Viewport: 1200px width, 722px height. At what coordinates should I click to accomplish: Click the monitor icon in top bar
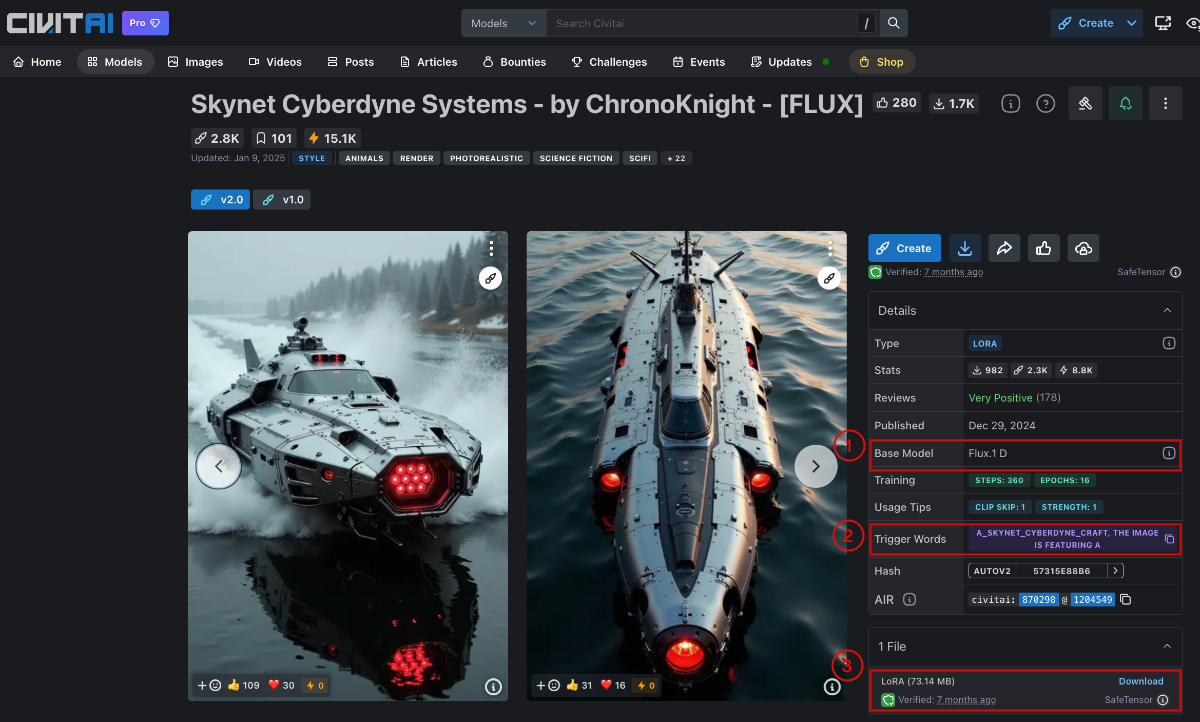click(x=1163, y=23)
